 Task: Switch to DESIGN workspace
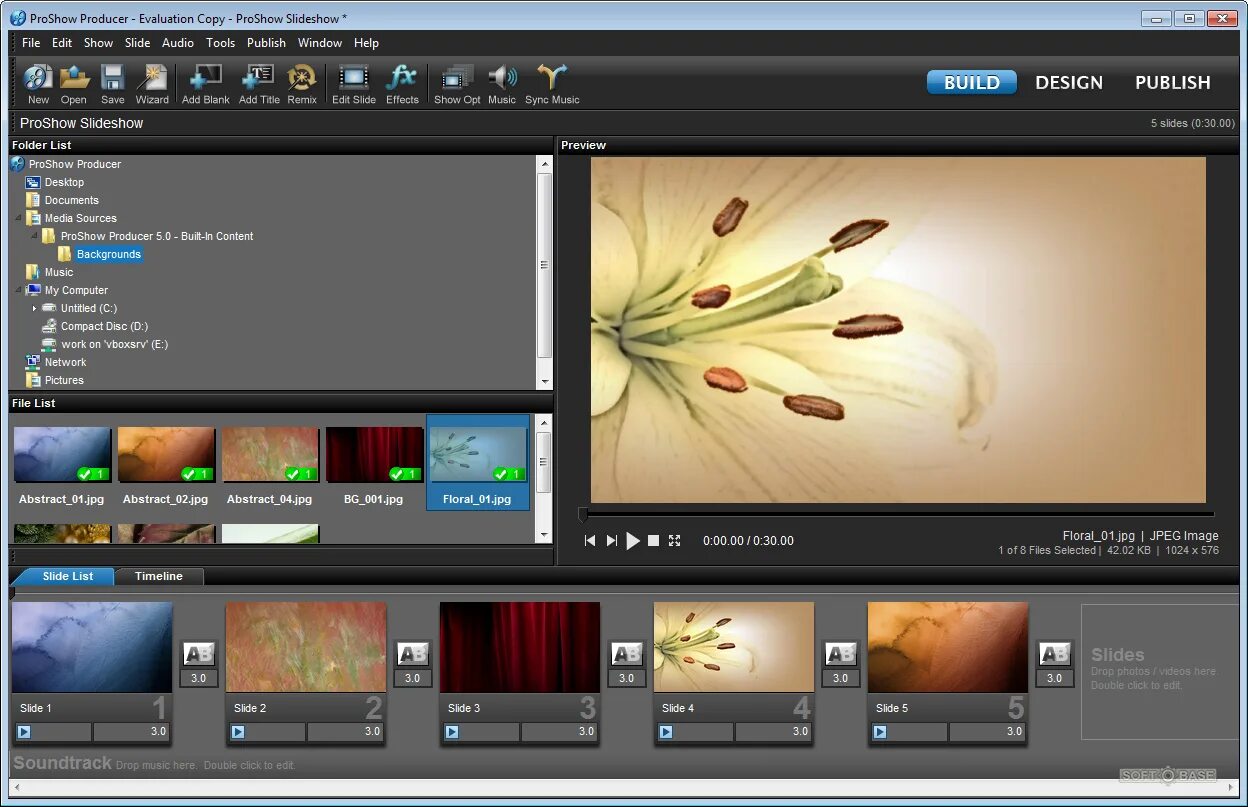click(x=1069, y=82)
